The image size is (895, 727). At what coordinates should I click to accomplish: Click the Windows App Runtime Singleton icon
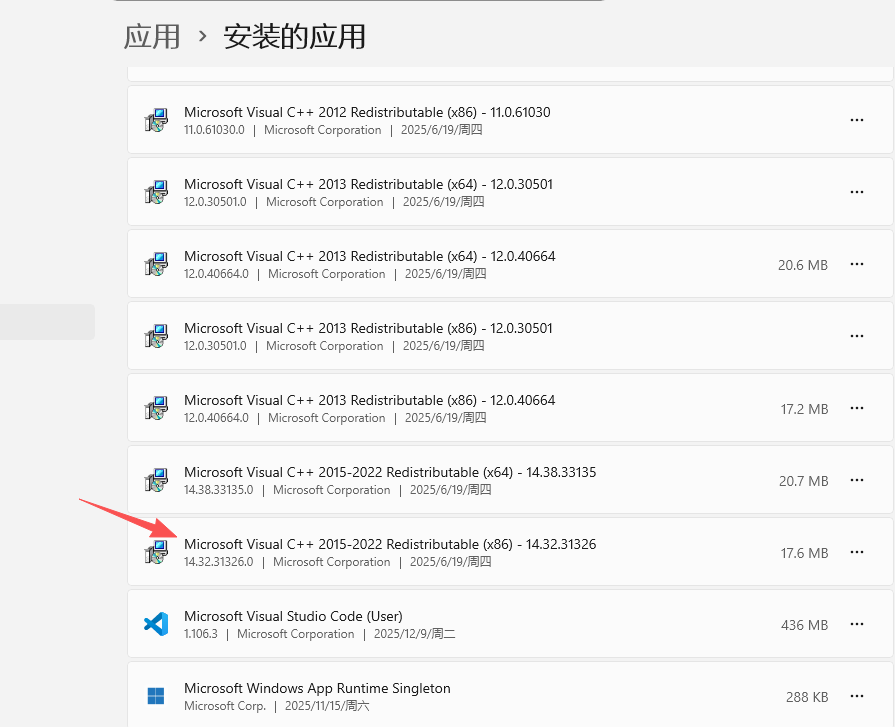click(155, 696)
